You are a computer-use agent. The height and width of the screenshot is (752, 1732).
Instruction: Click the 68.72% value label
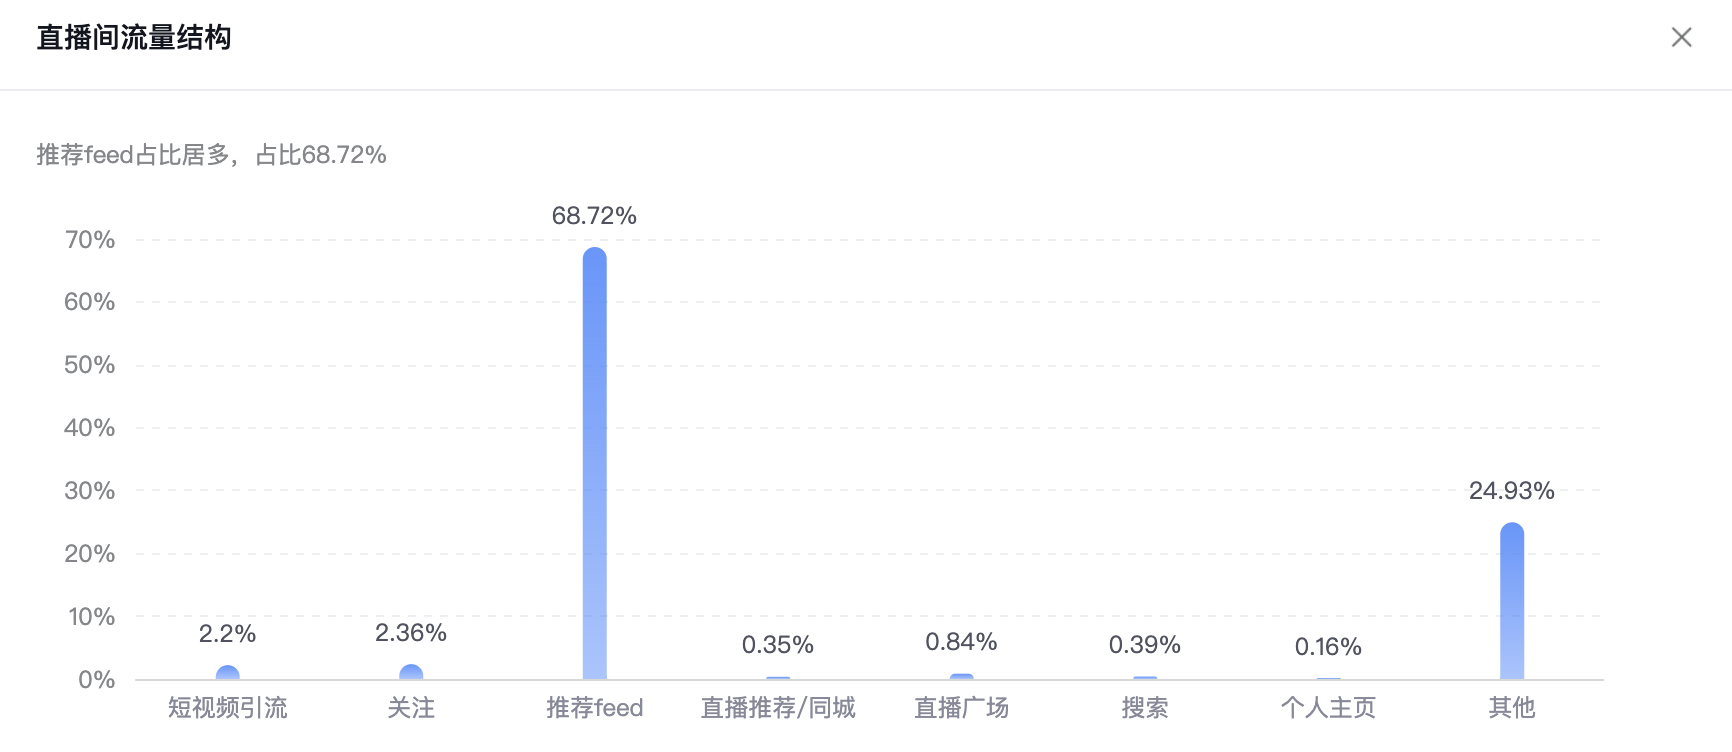[x=594, y=216]
